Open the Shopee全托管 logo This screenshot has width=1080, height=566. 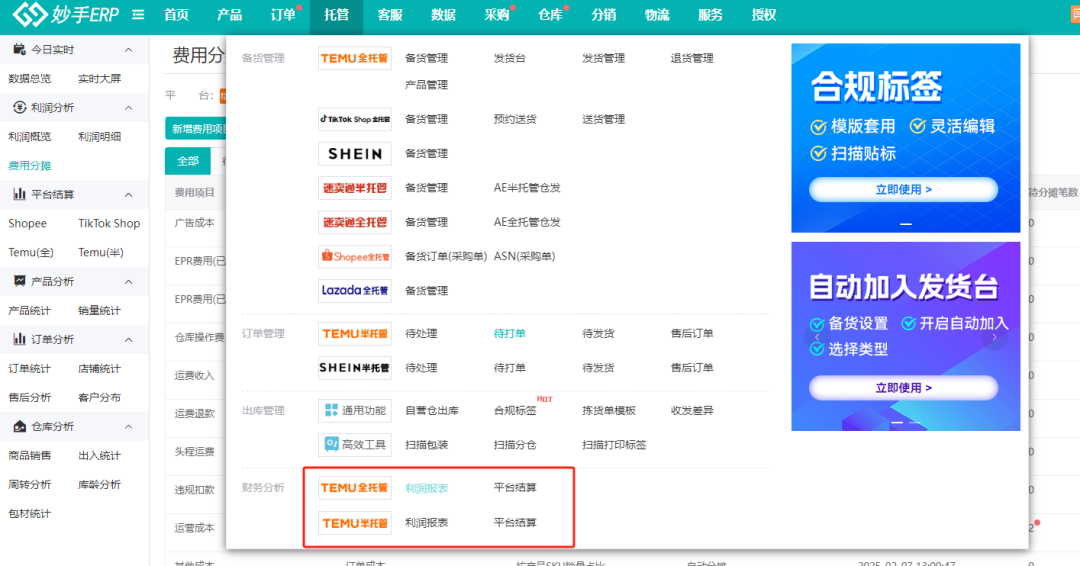tap(355, 257)
